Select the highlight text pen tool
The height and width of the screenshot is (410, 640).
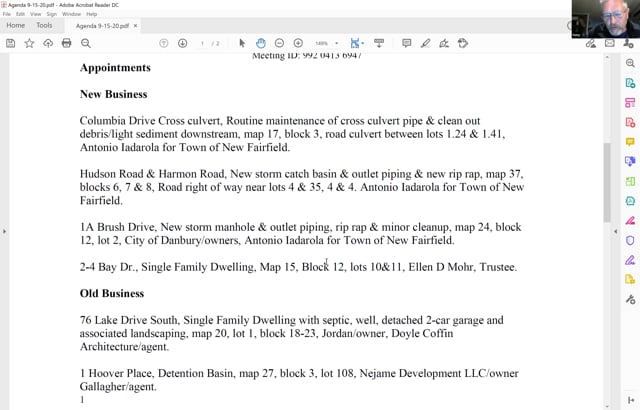pos(425,43)
